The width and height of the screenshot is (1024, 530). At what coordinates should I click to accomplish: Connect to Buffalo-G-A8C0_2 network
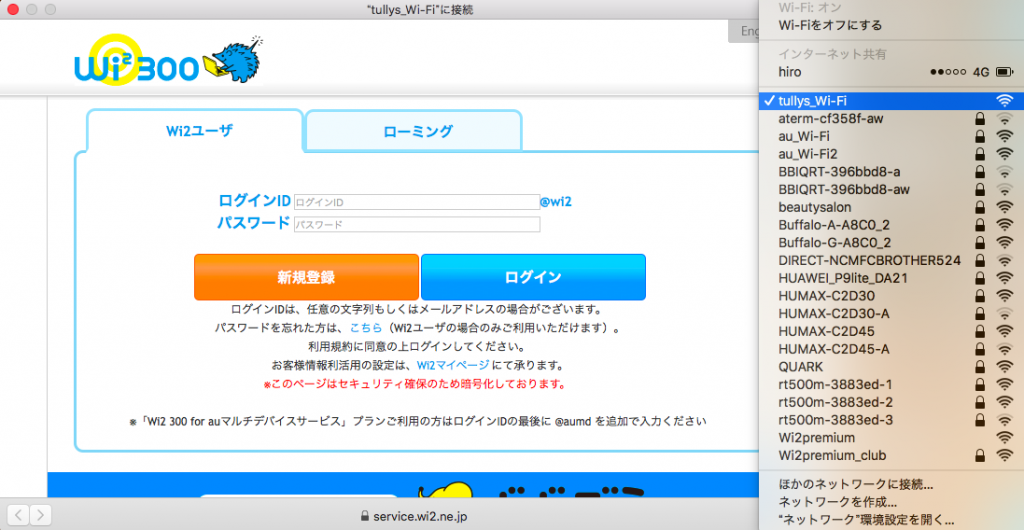[x=892, y=242]
